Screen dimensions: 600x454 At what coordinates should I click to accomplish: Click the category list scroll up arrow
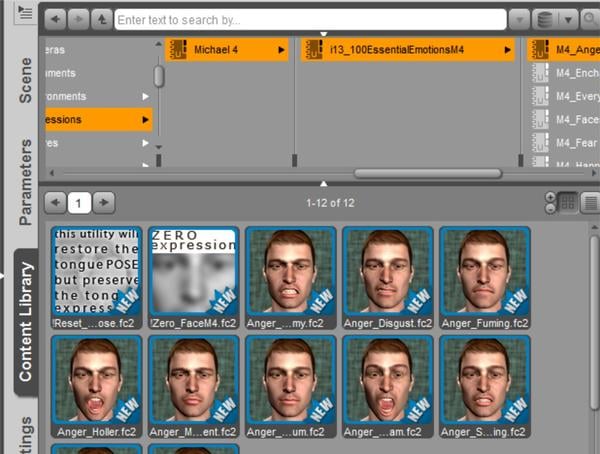(158, 44)
